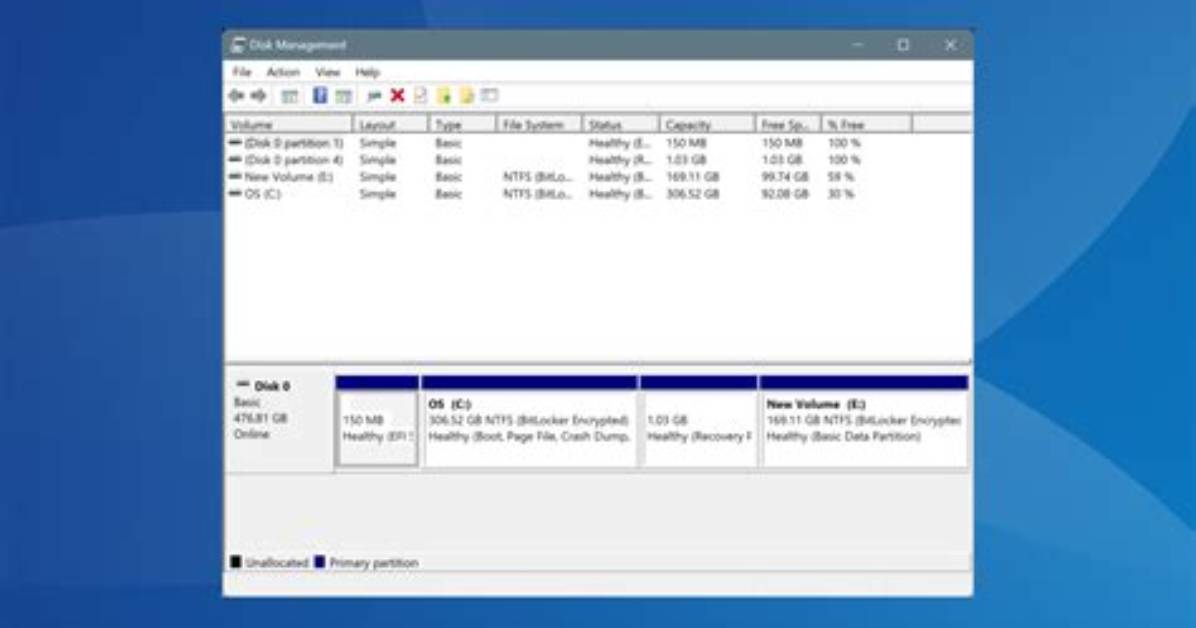Viewport: 1196px width, 628px height.
Task: Select the 1.03 GB Recovery partition block
Action: 699,420
